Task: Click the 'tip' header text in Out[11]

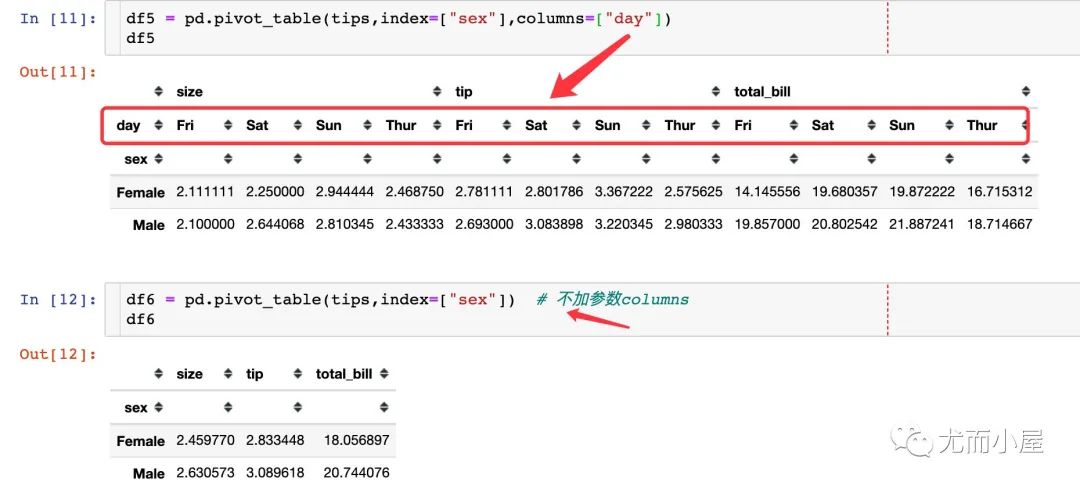Action: point(464,92)
